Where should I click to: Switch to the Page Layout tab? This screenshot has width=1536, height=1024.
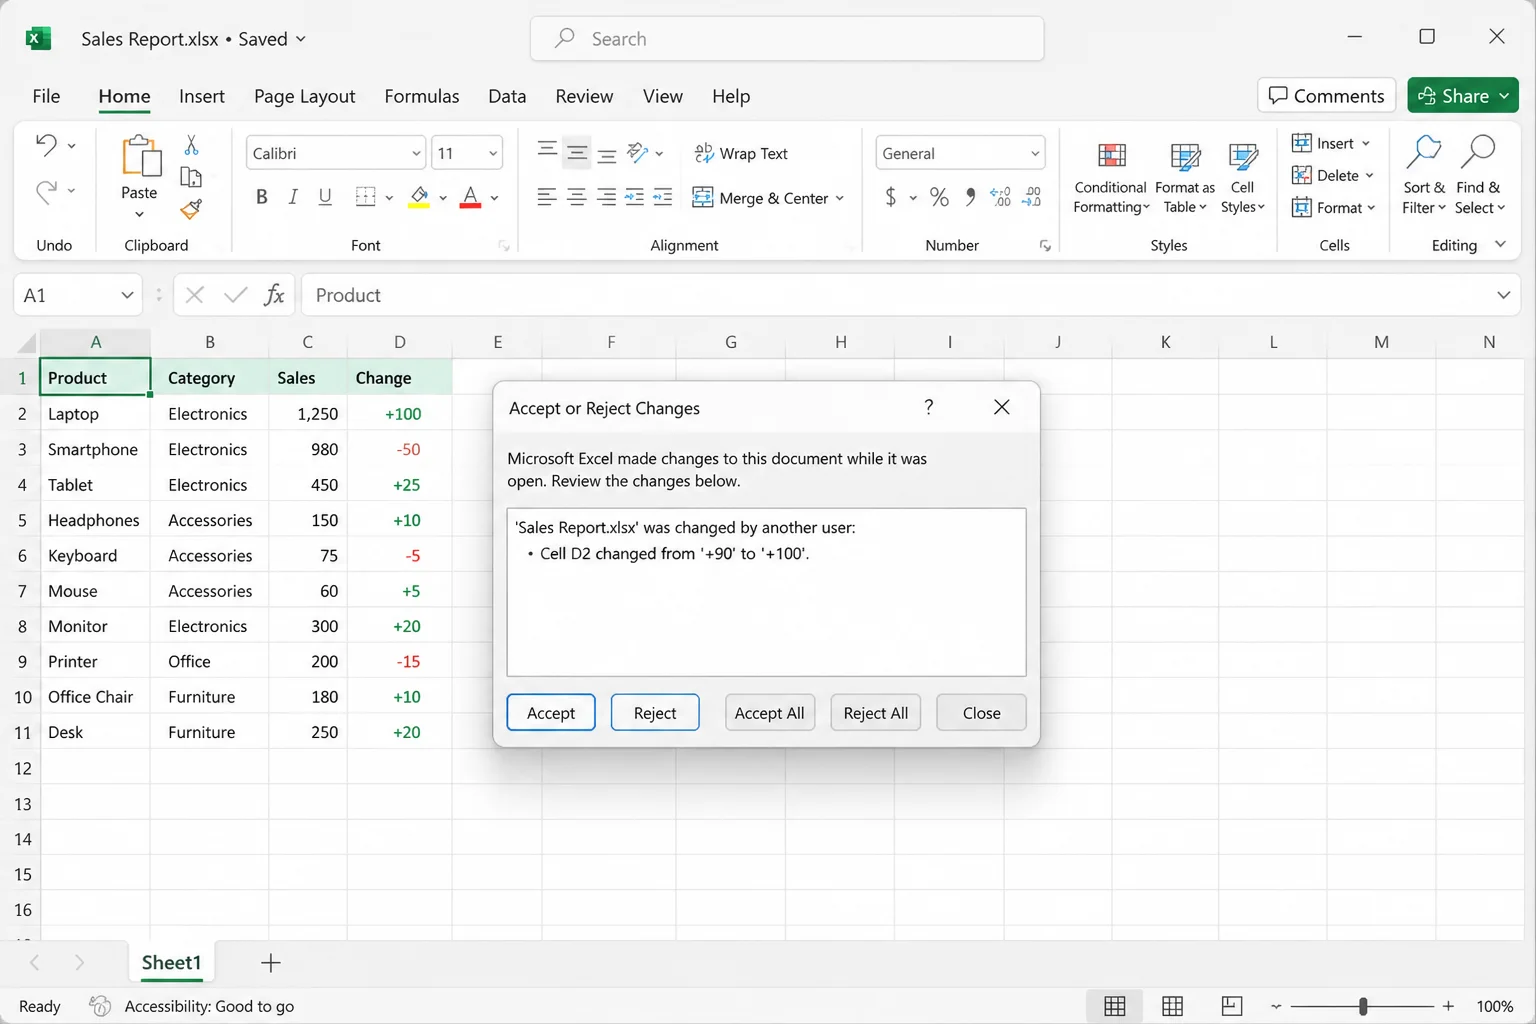coord(304,96)
